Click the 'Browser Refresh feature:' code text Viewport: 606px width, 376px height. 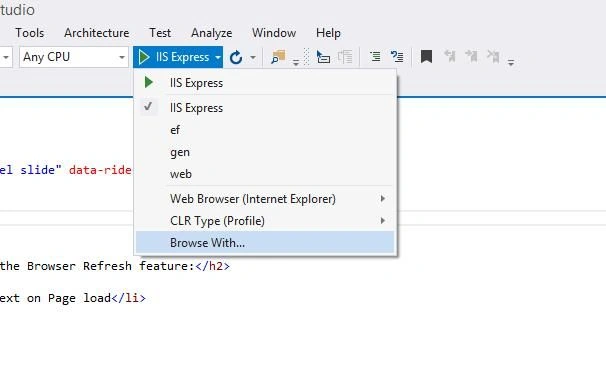tap(110, 266)
